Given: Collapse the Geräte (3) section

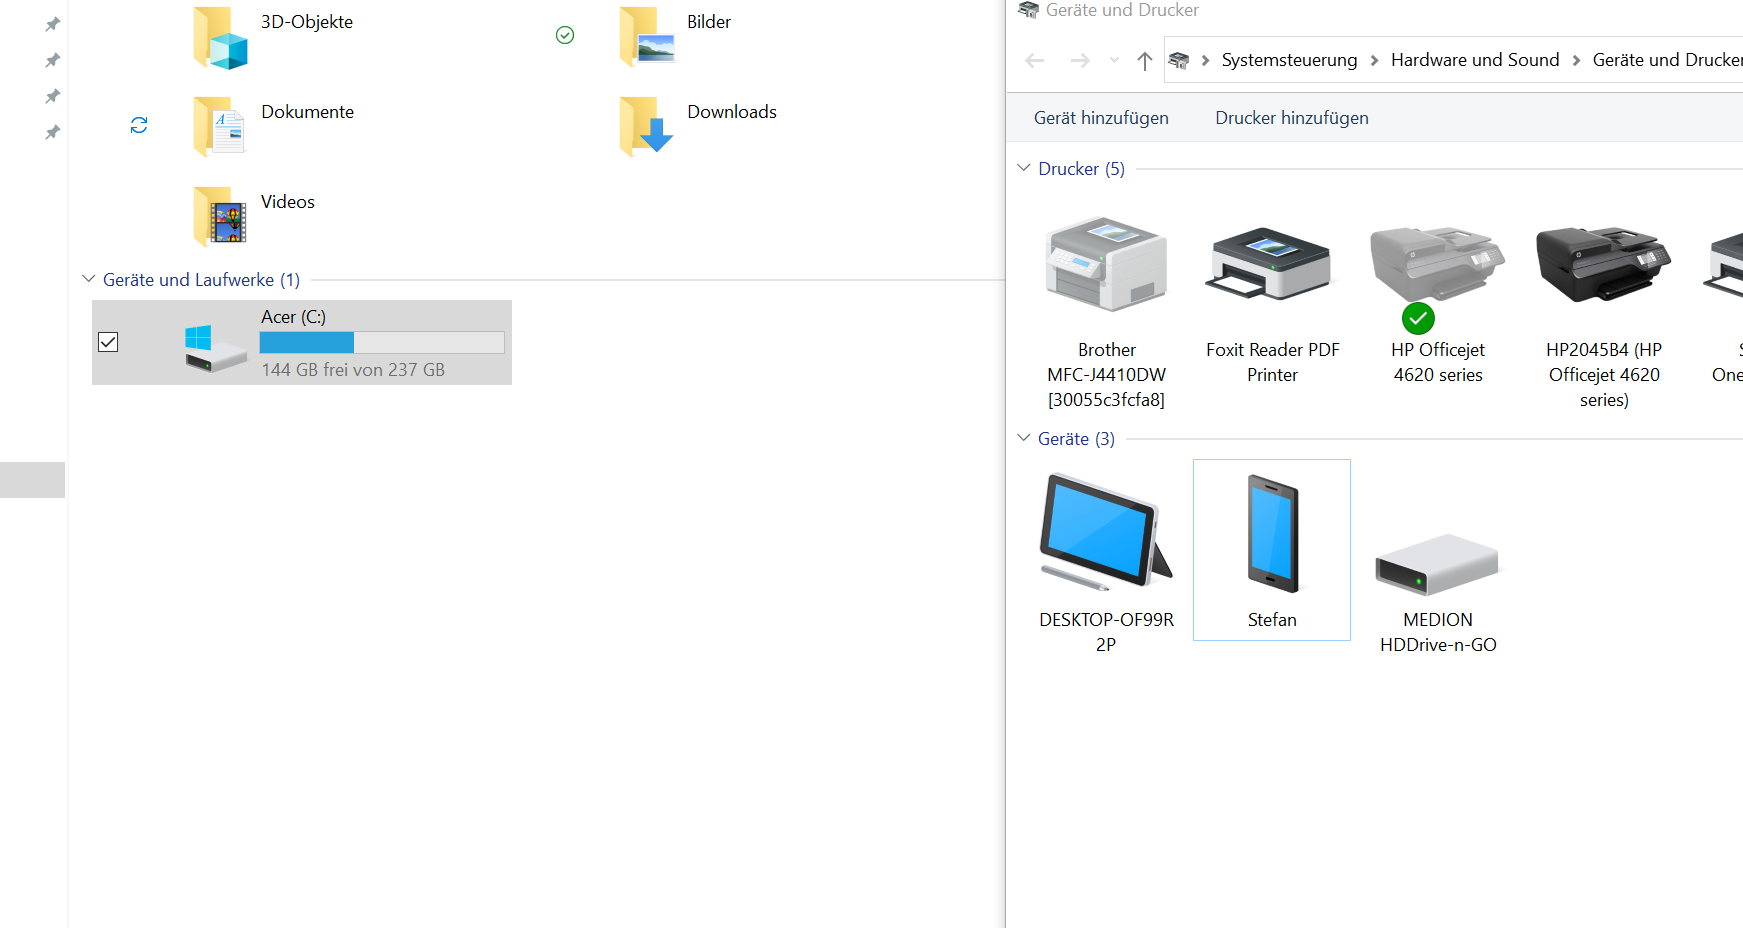Looking at the screenshot, I should point(1023,438).
